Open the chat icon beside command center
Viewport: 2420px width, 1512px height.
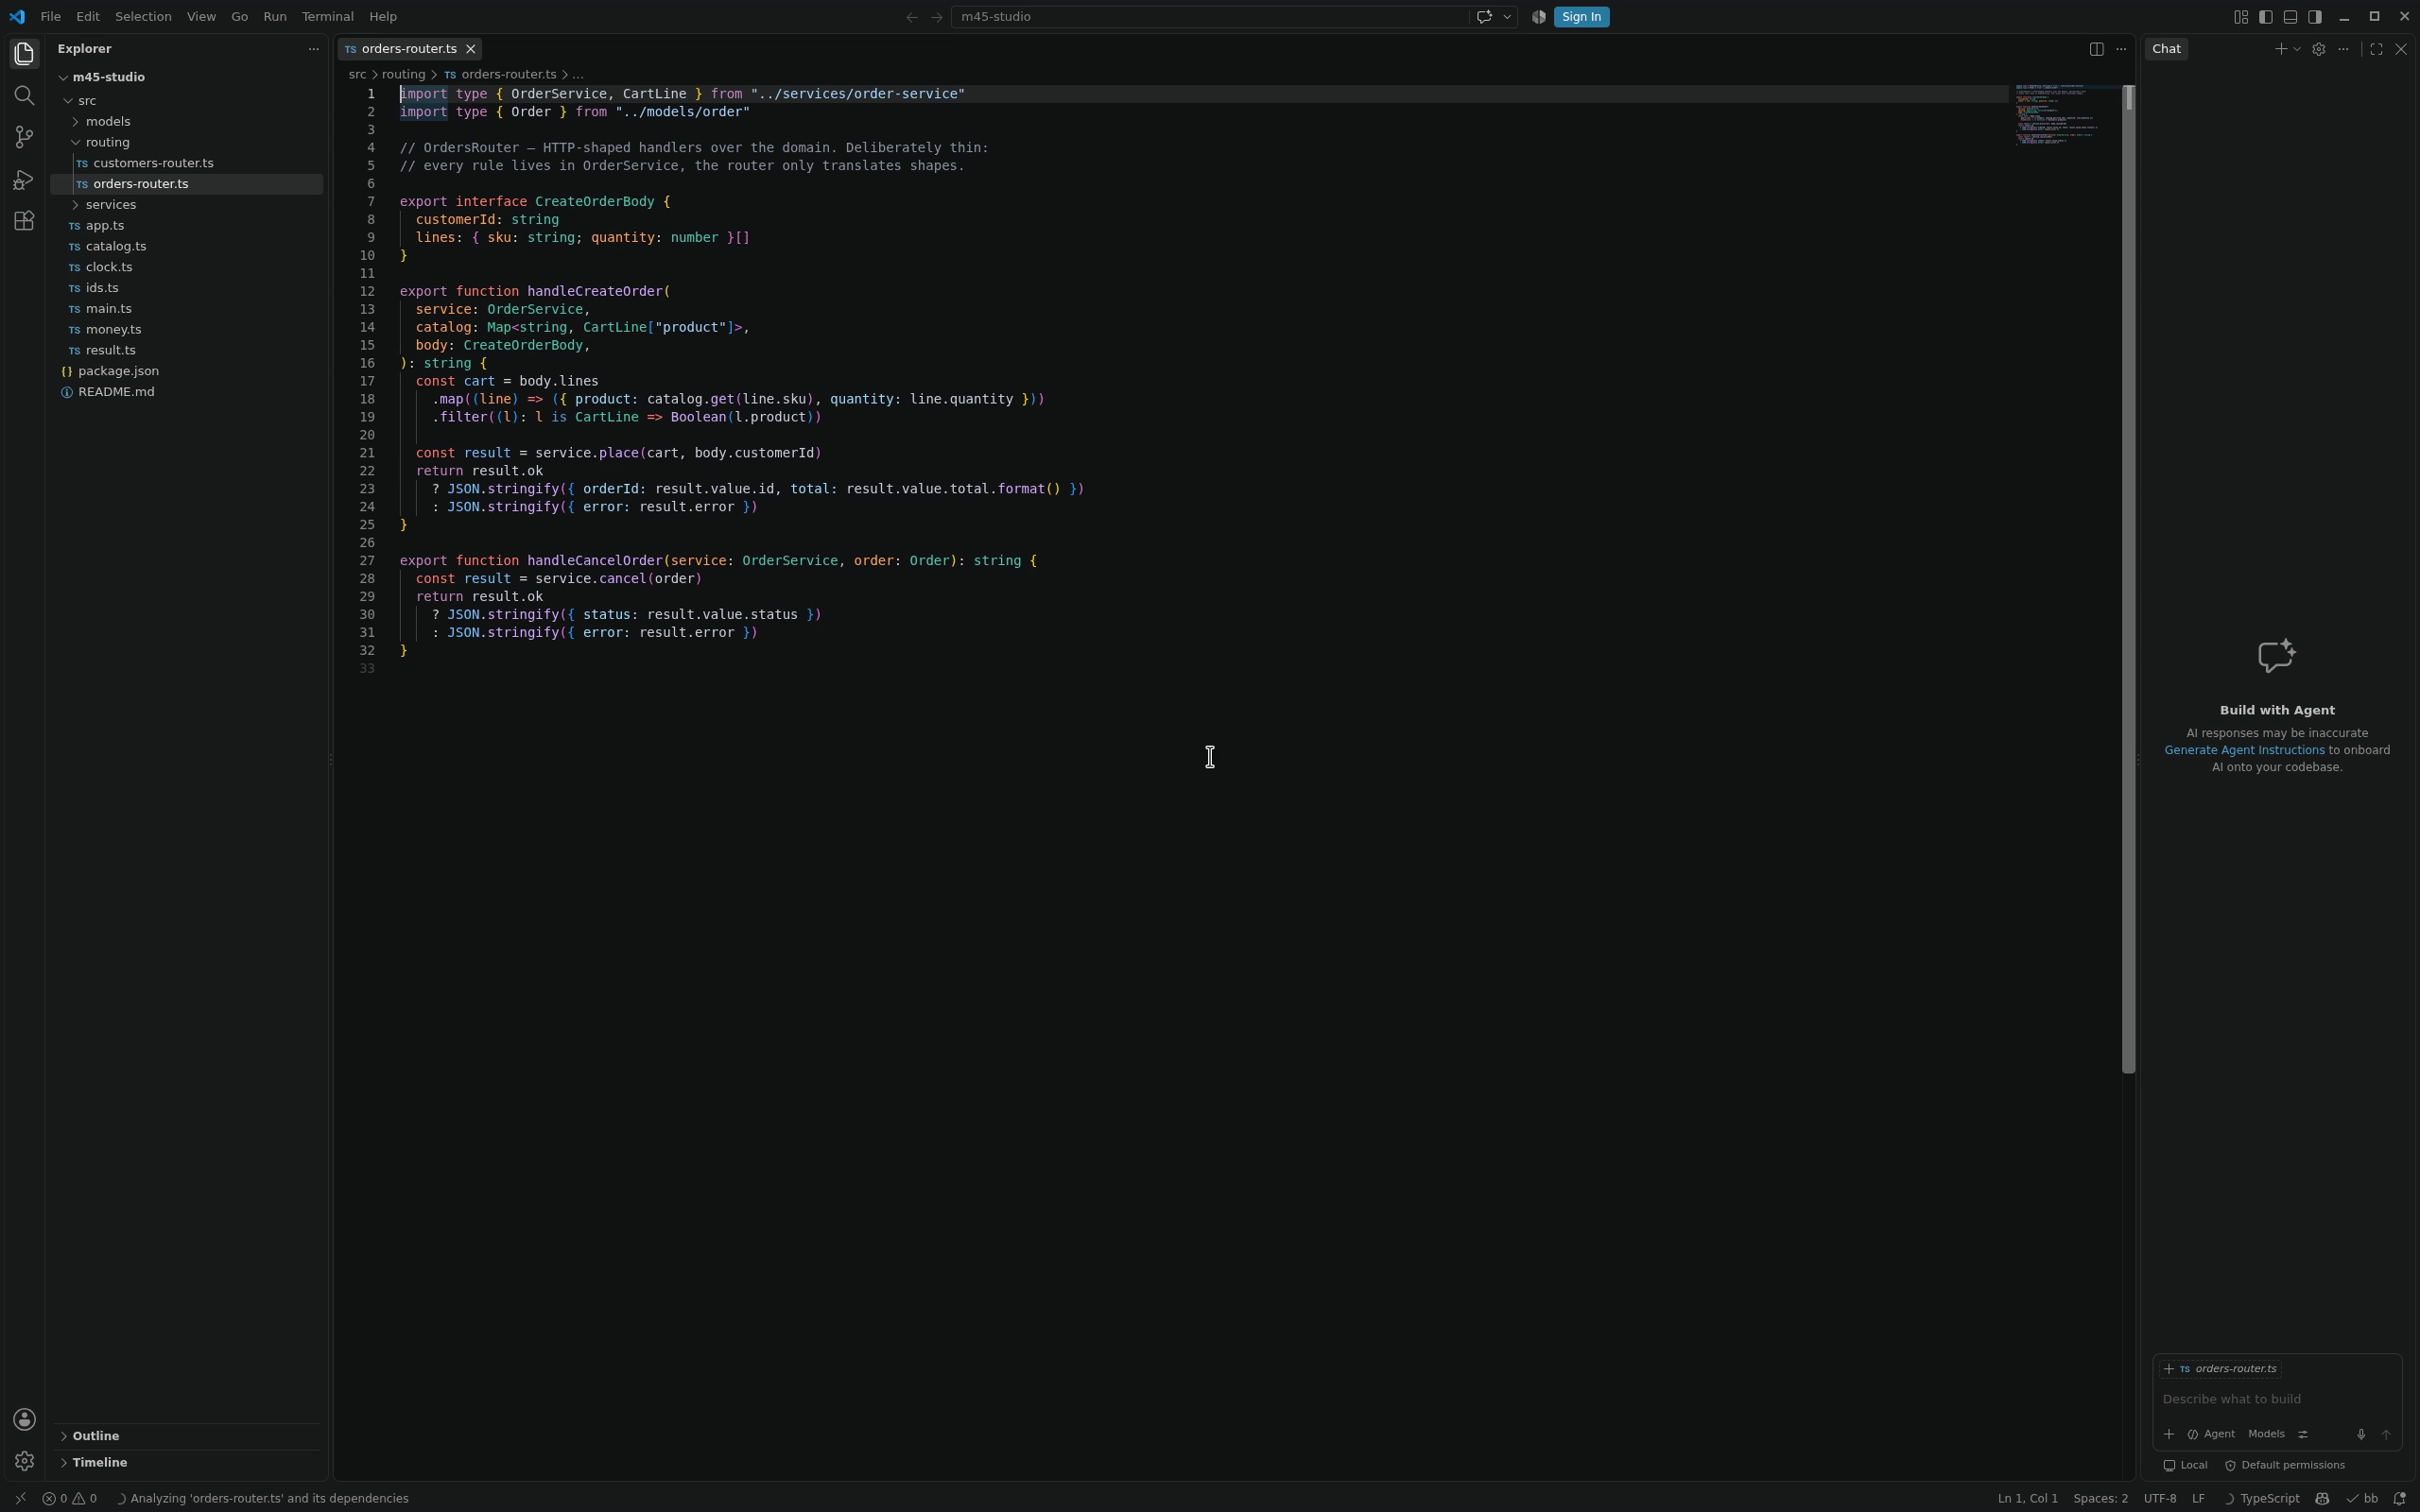[1484, 16]
